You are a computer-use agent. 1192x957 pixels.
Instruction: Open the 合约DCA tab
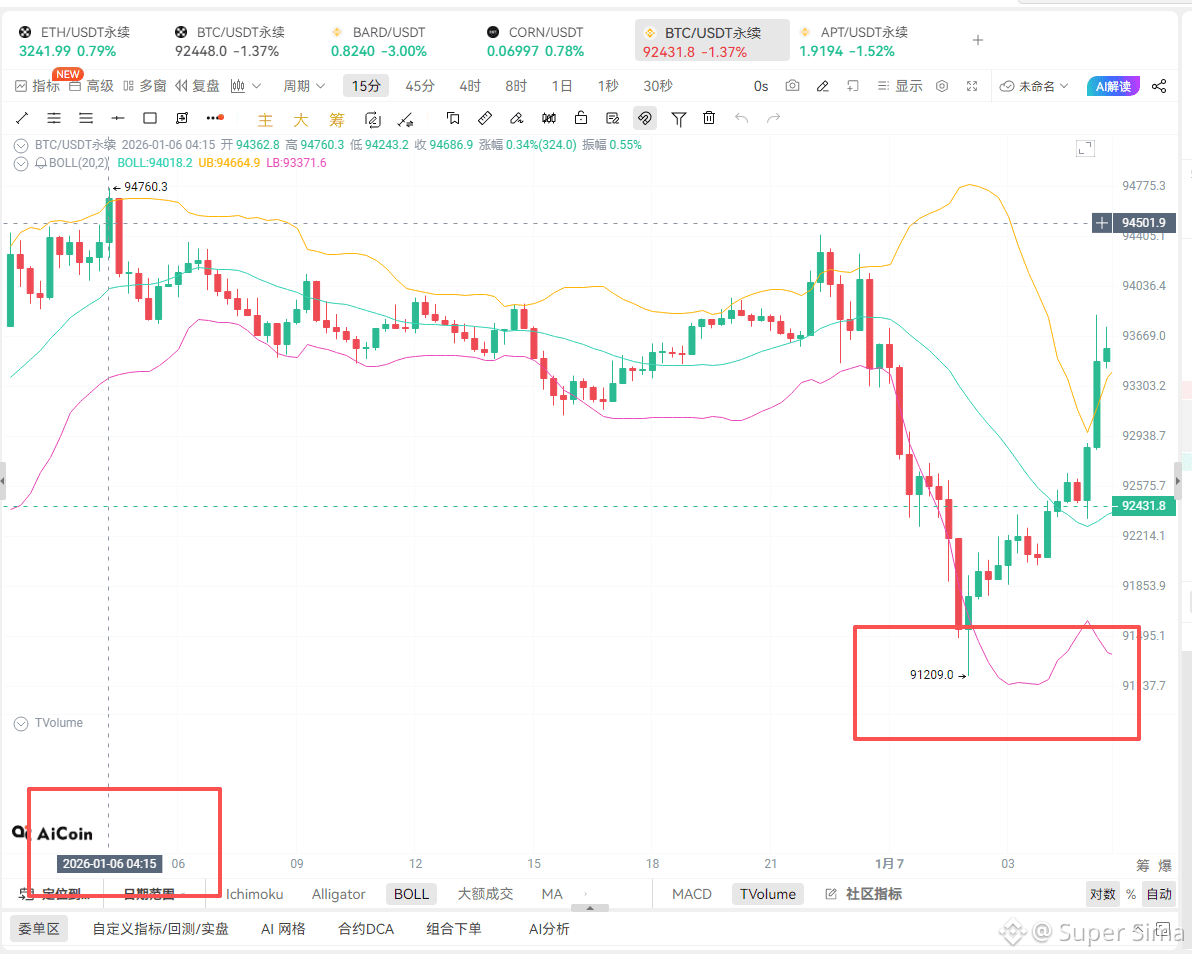366,929
